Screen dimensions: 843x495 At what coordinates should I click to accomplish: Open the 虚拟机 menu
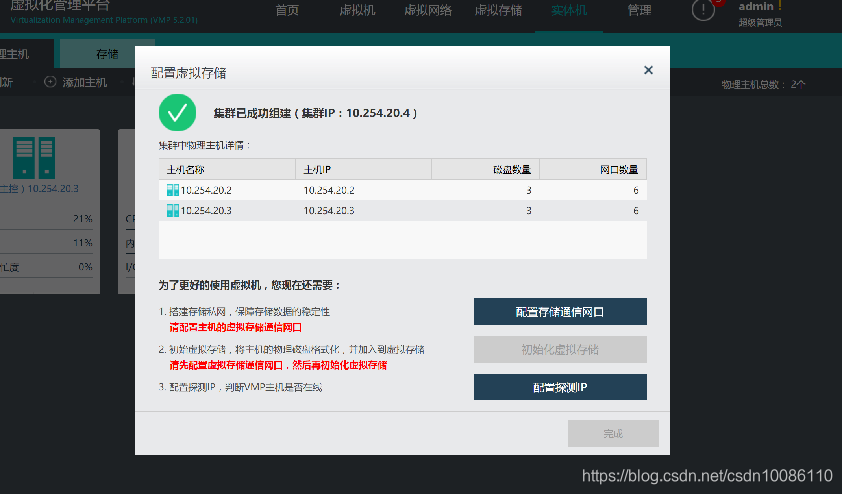coord(358,10)
